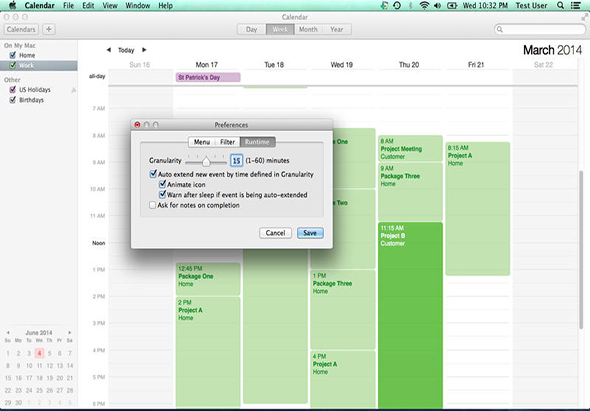Click the vertical scrollbar of week view
The width and height of the screenshot is (590, 411).
pos(582,249)
